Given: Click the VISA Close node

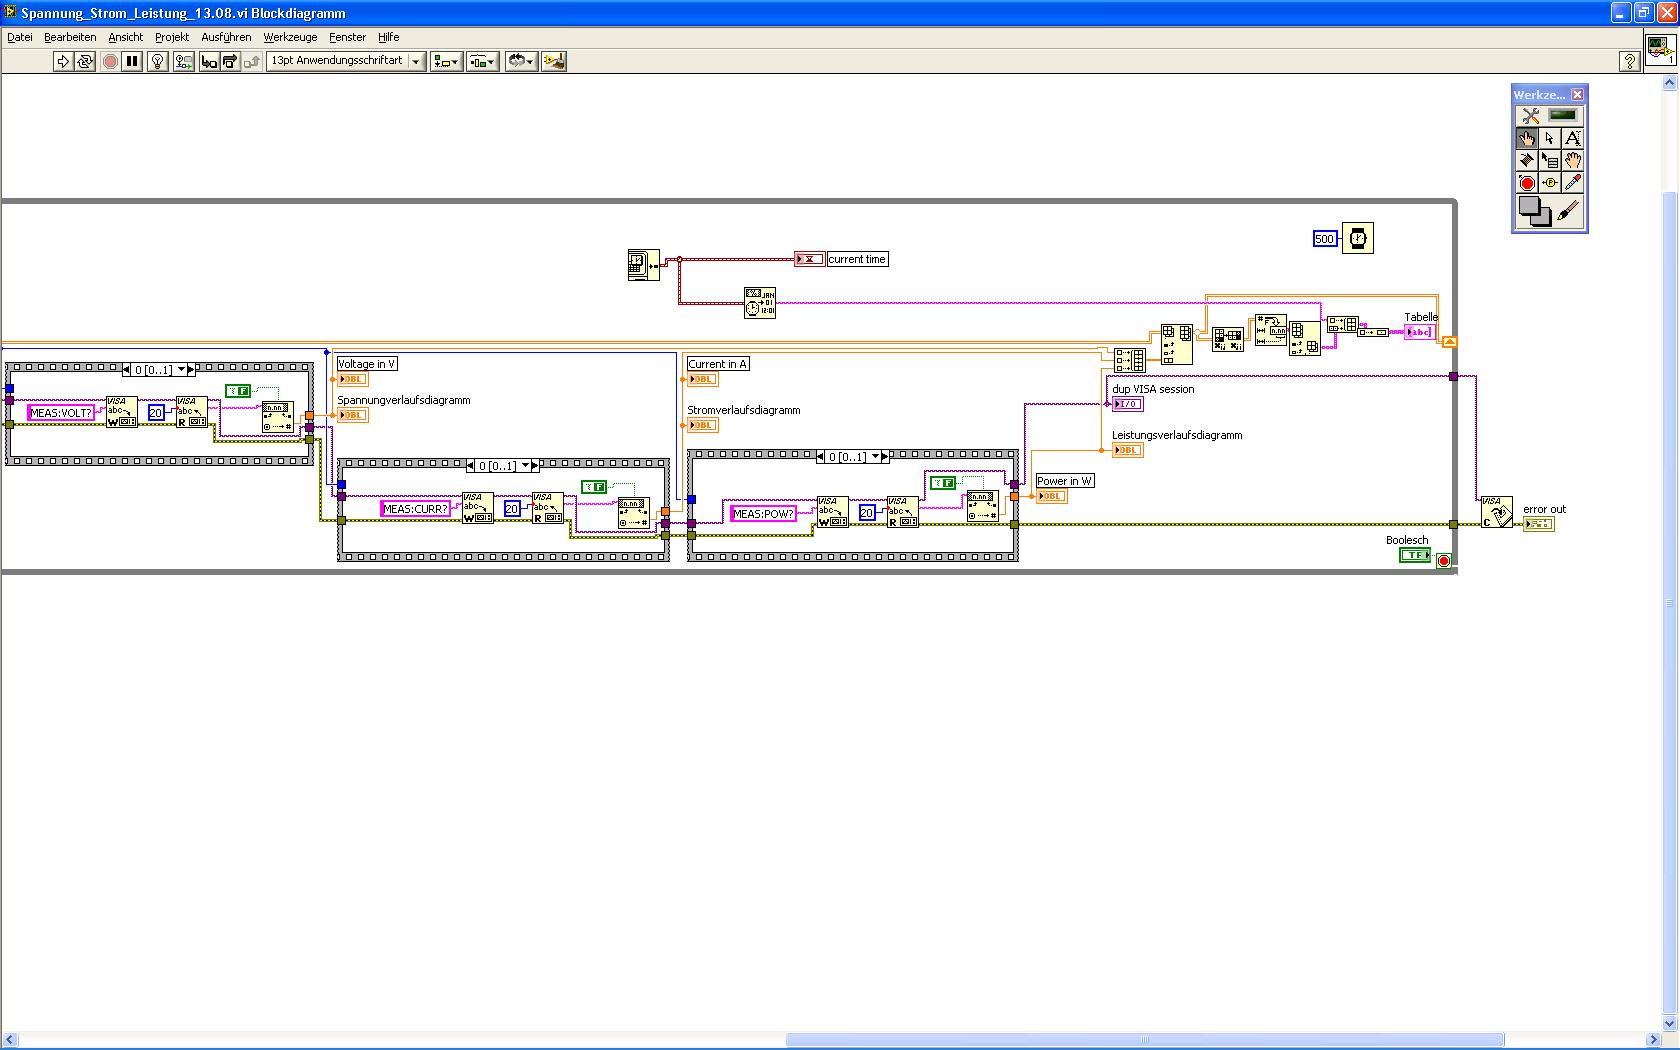Looking at the screenshot, I should coord(1496,512).
